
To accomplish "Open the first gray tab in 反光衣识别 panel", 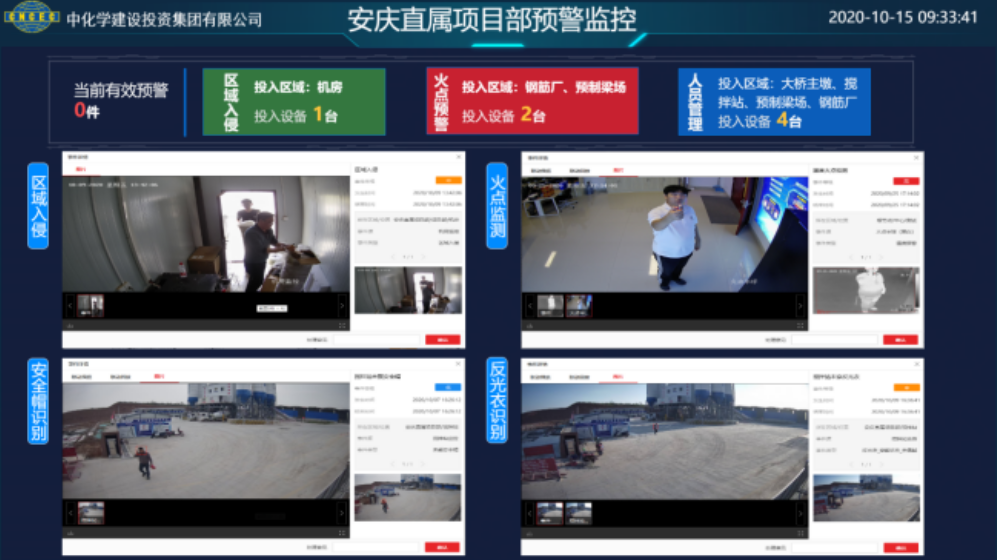I will tap(540, 377).
